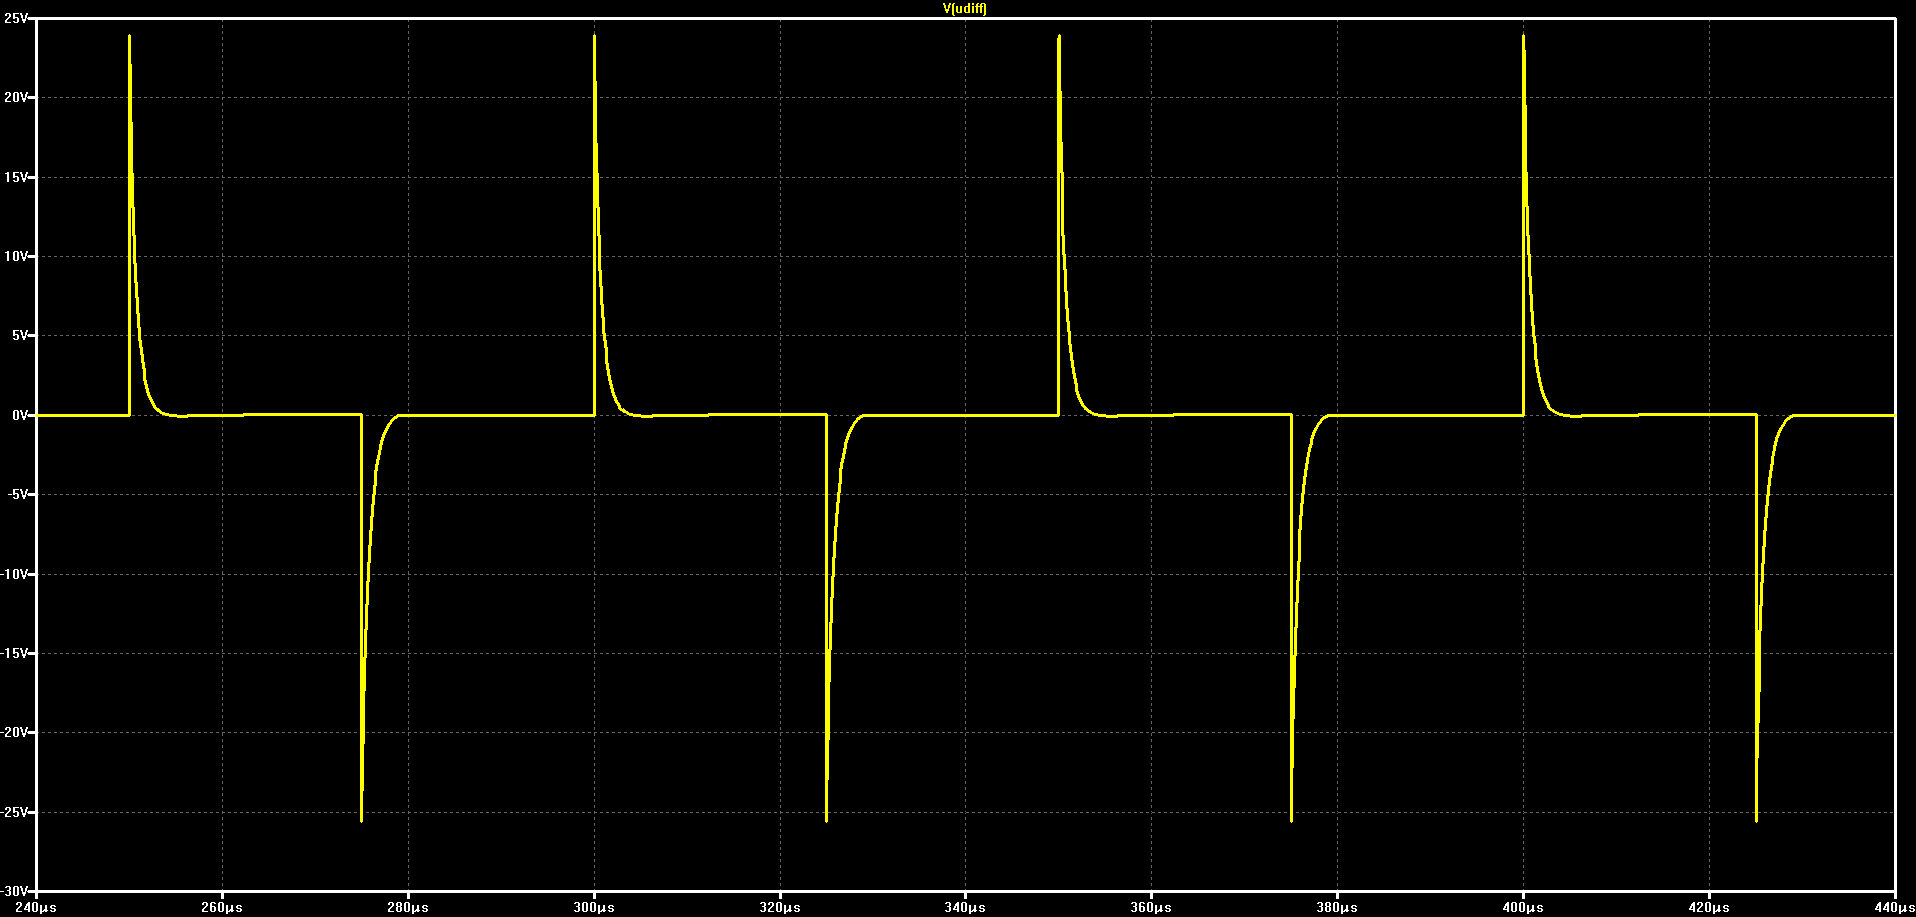The image size is (1916, 917).
Task: Click the 25V label on the vertical axis
Action: point(15,18)
